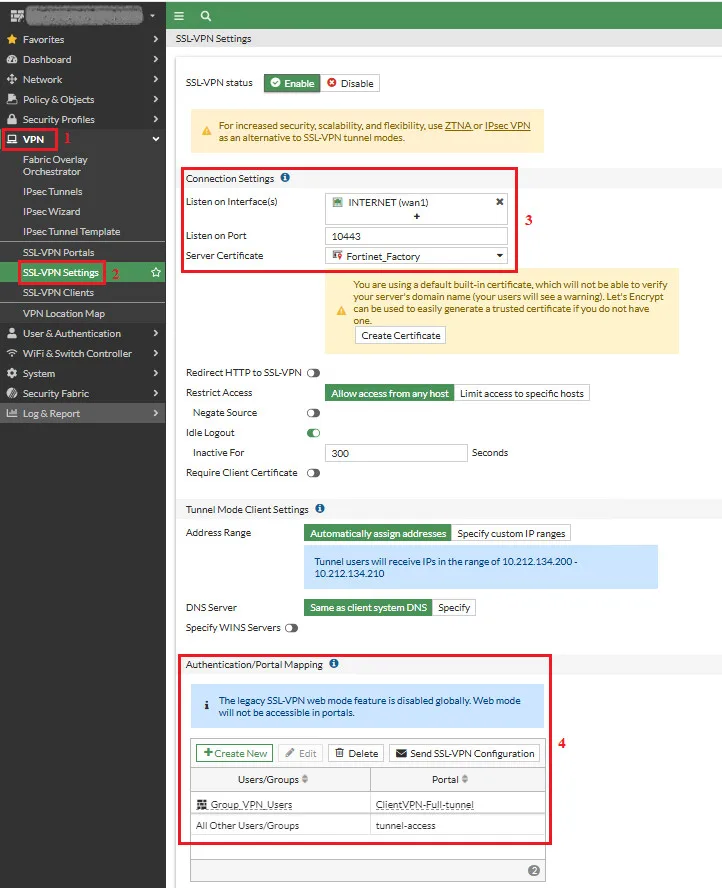
Task: Click the FortiGate logo icon
Action: pyautogui.click(x=17, y=16)
